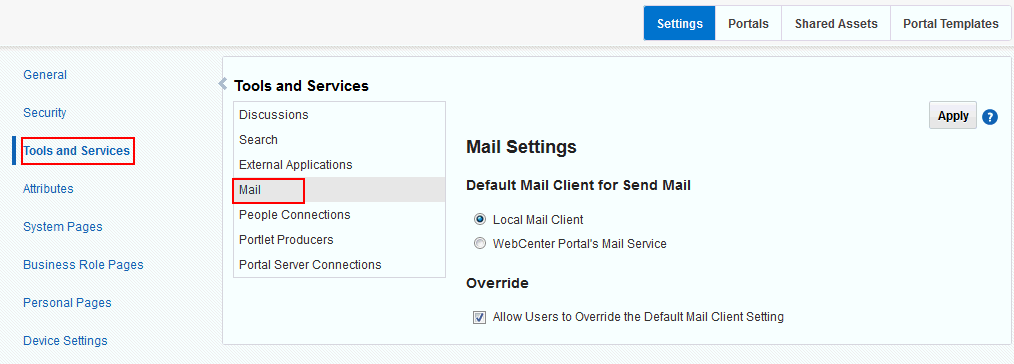Choose WebCenter Portal's Mail Service radio button
This screenshot has height=364, width=1014.
(480, 244)
